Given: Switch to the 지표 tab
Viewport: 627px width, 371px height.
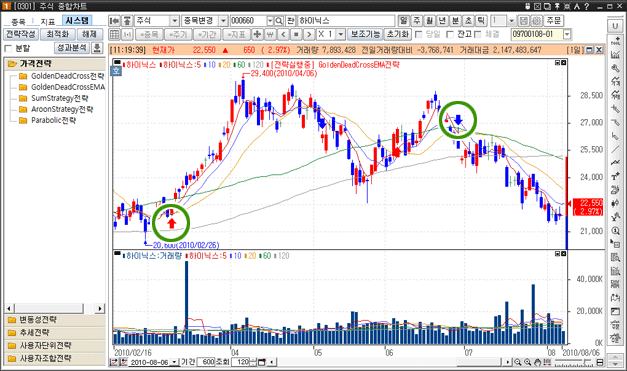Looking at the screenshot, I should click(x=48, y=21).
